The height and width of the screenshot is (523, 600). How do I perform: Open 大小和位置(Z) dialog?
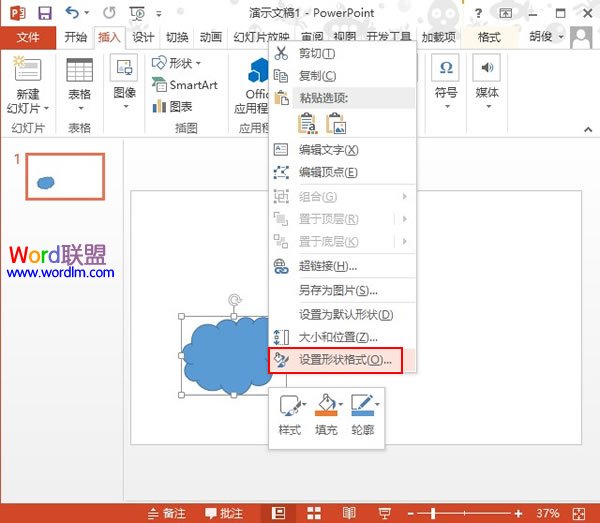point(342,337)
